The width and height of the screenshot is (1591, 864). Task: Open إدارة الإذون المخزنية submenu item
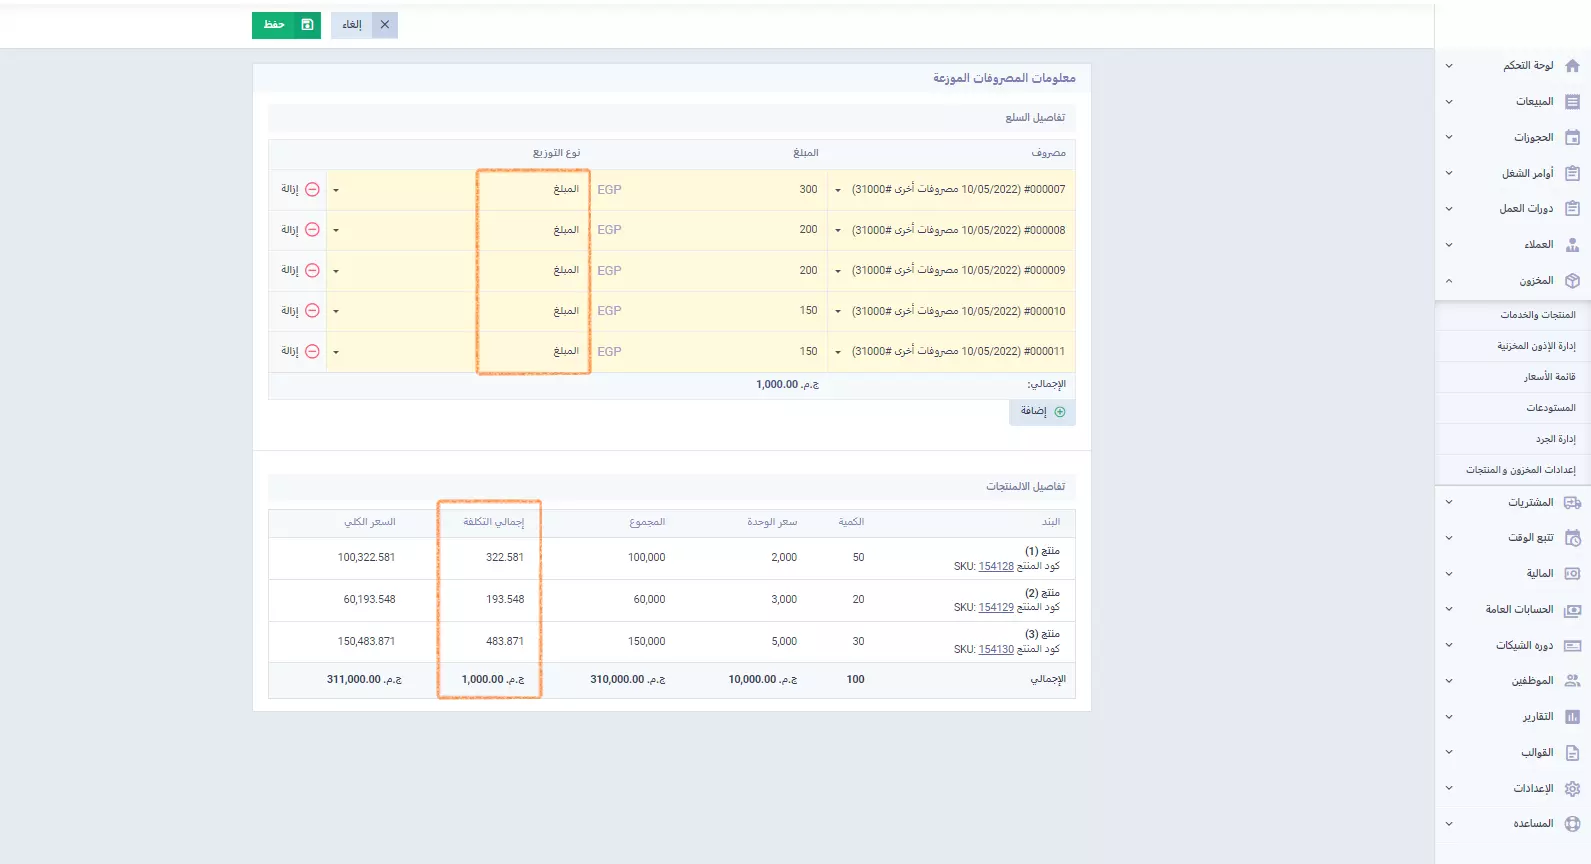pyautogui.click(x=1536, y=346)
